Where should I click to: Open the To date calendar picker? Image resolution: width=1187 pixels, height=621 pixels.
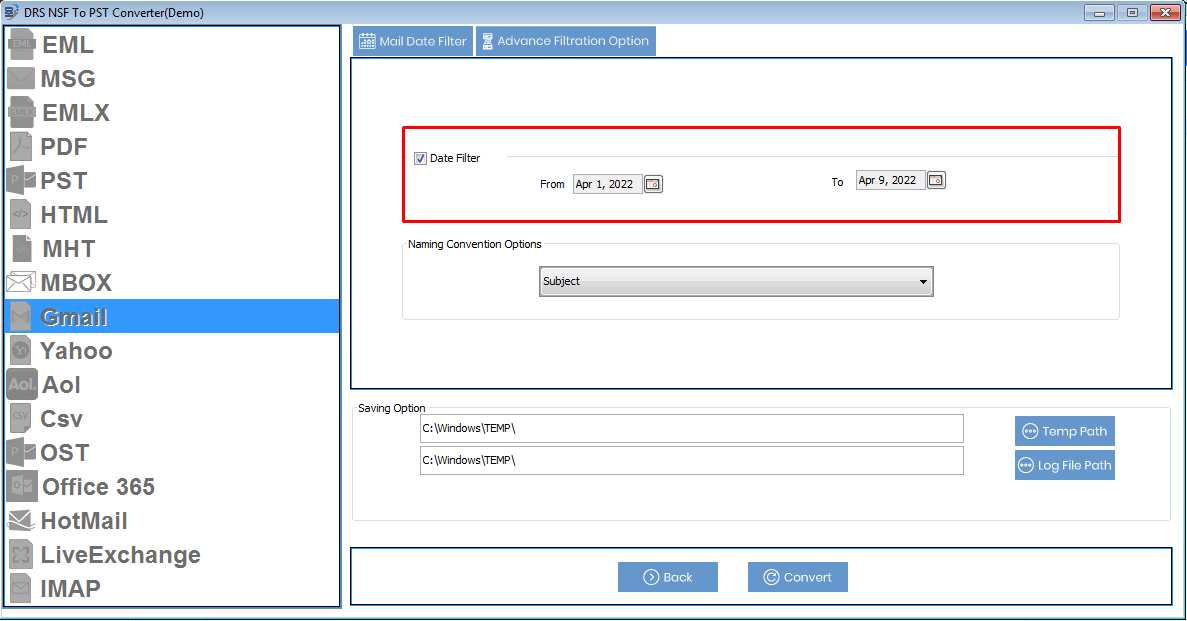936,181
